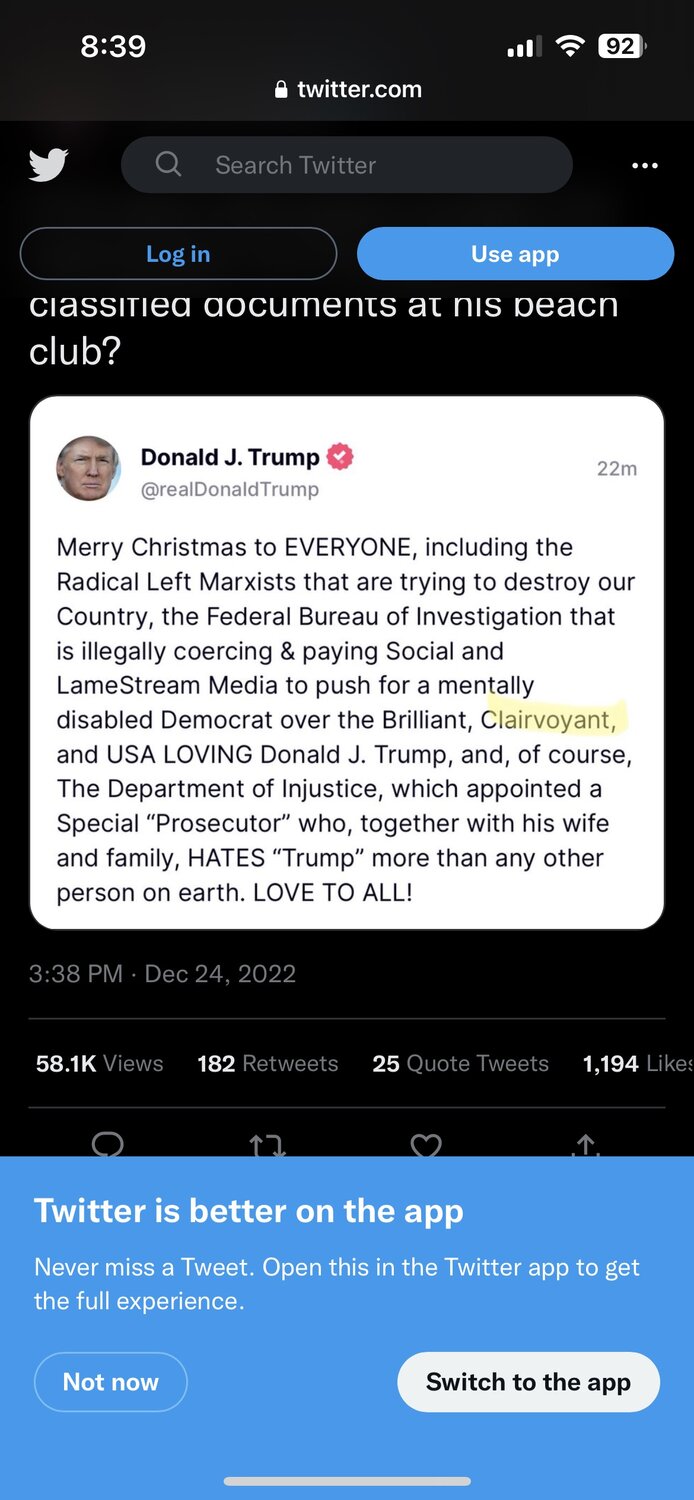Click the like heart icon

pos(426,1146)
